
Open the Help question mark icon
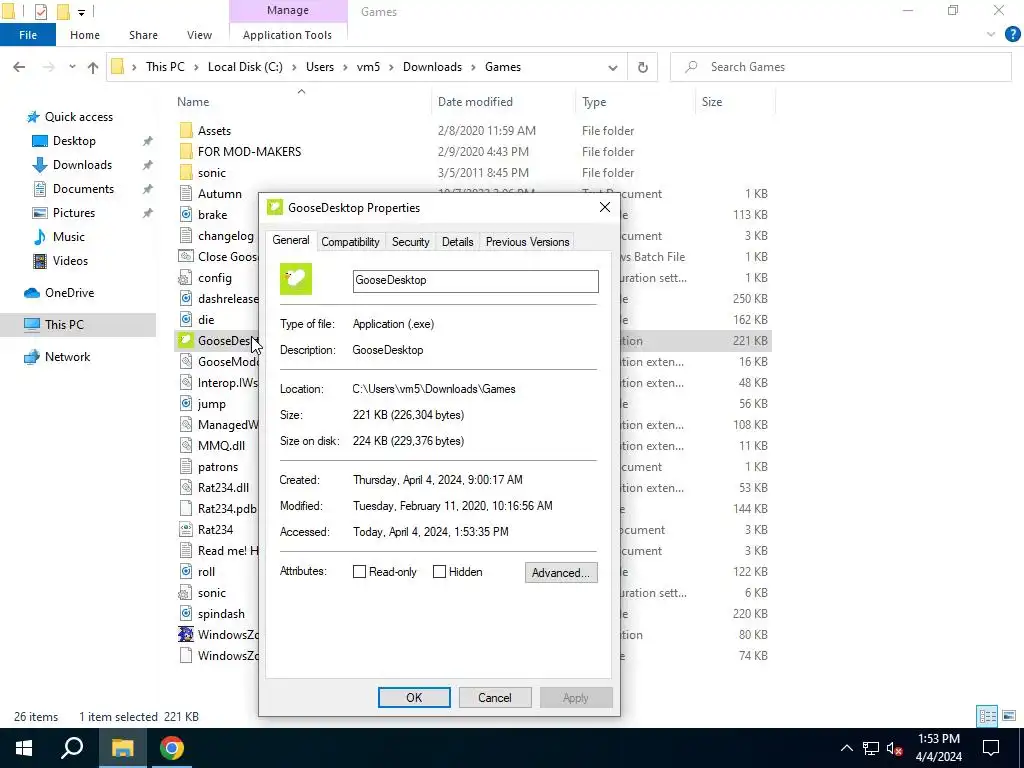[x=1012, y=35]
